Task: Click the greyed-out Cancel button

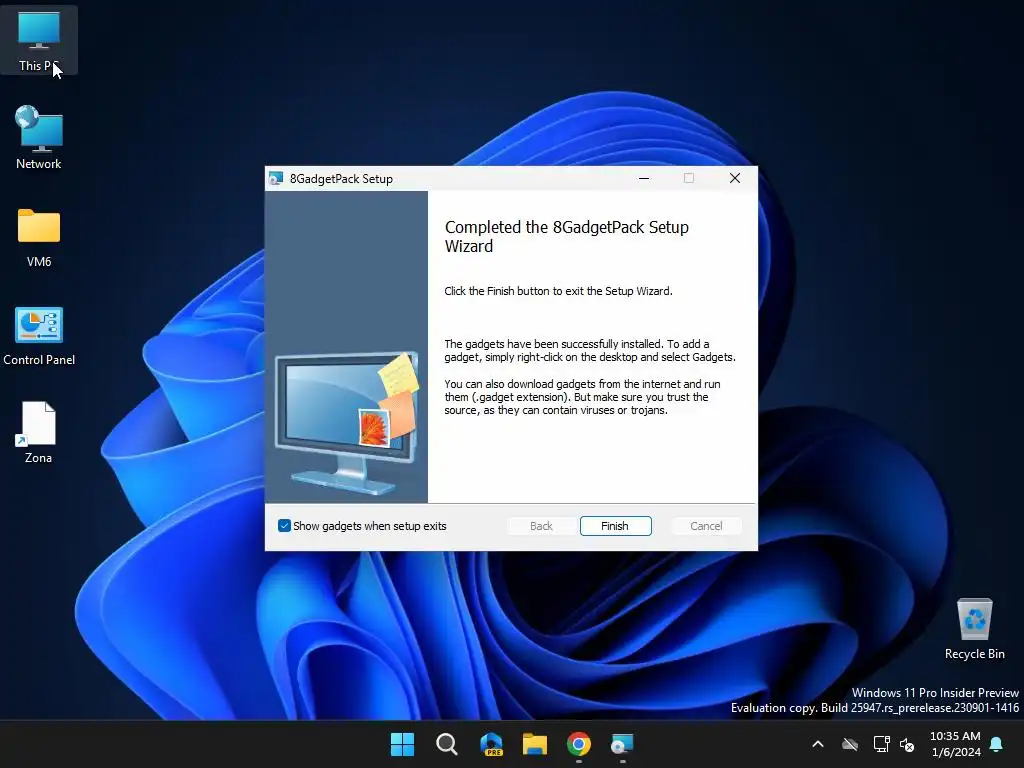Action: (x=706, y=526)
